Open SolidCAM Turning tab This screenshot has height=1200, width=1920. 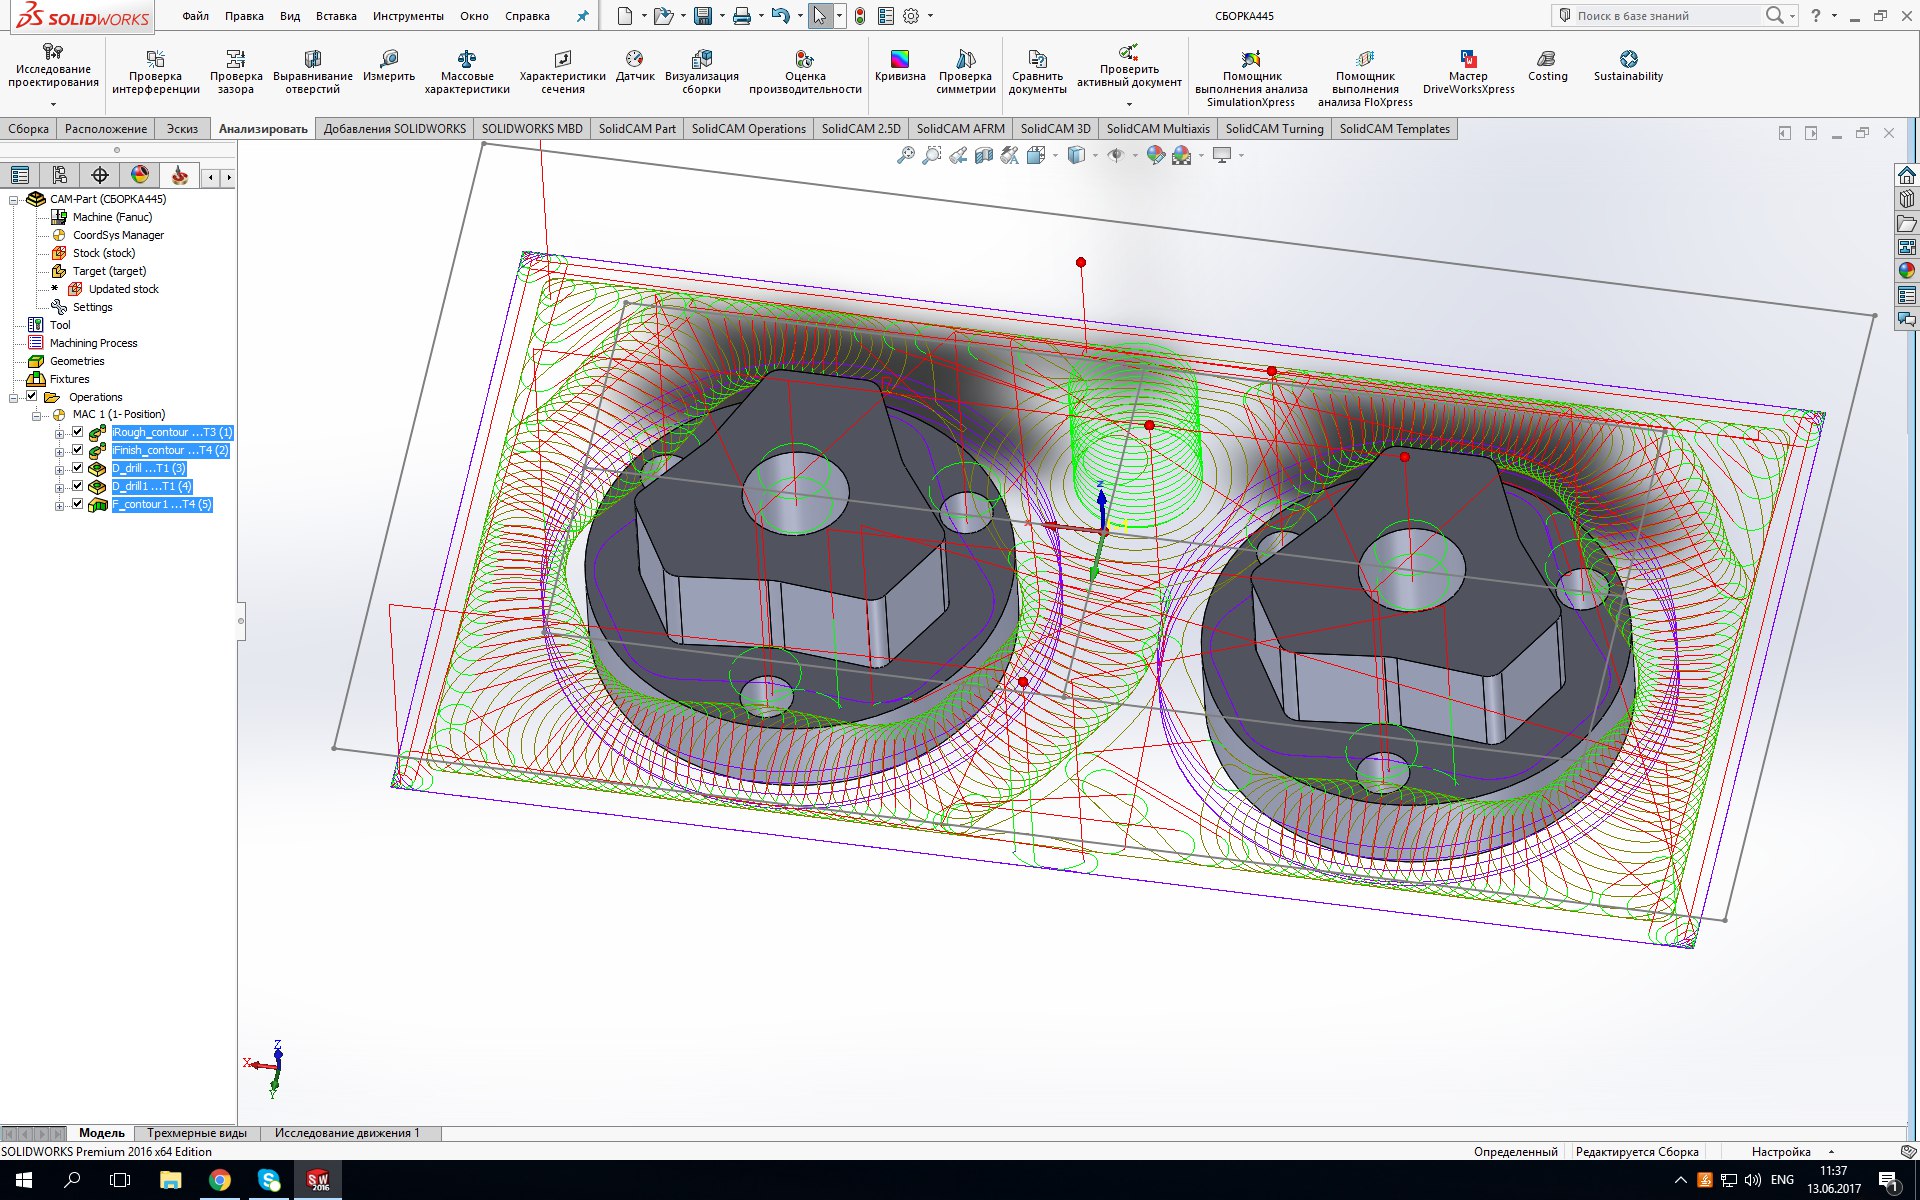pos(1274,128)
